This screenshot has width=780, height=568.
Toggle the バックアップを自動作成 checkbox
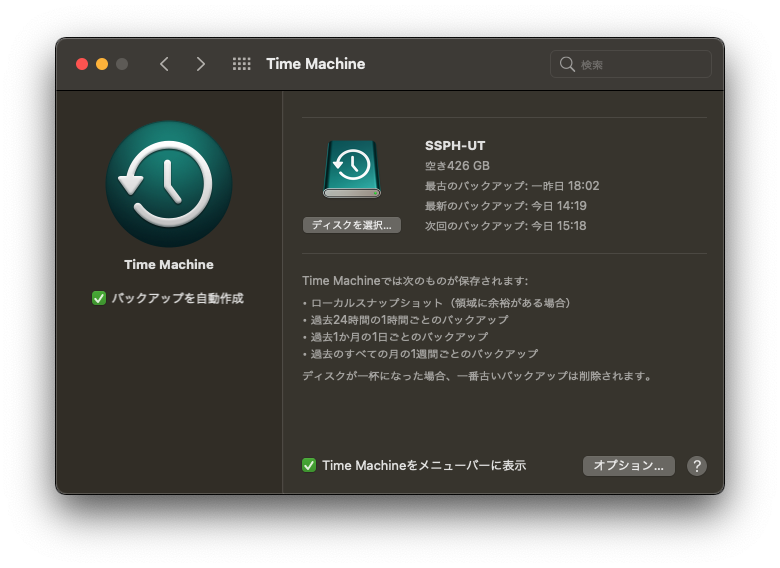(98, 298)
